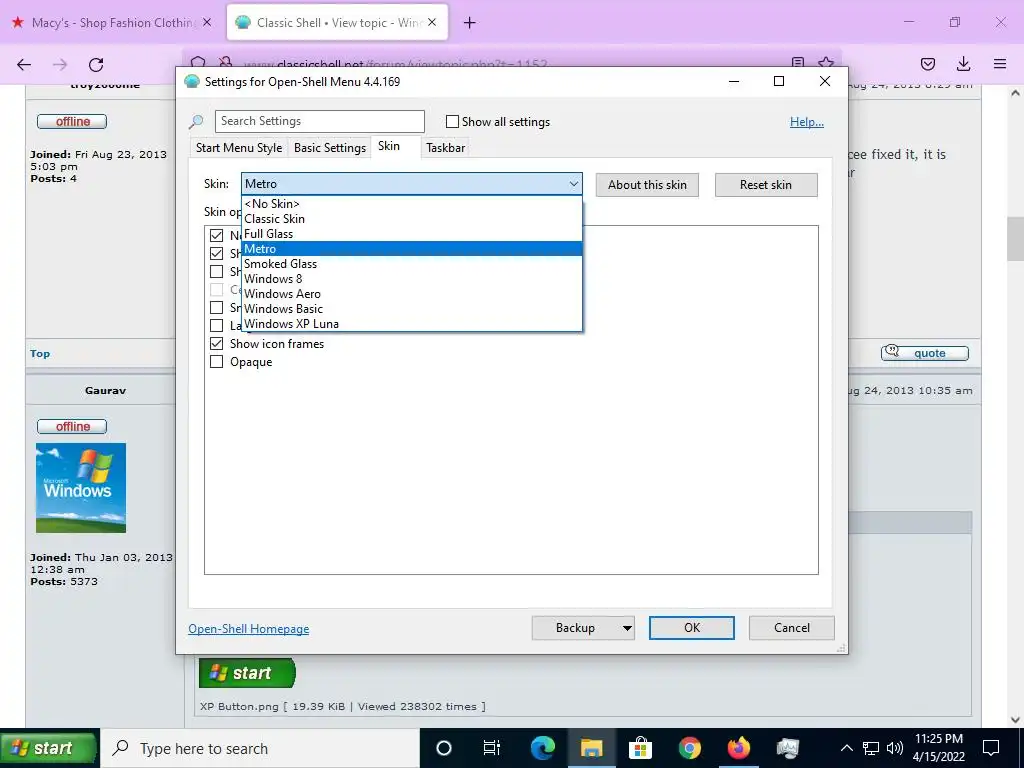Viewport: 1024px width, 768px height.
Task: Toggle second checked skin option checkbox
Action: pos(217,253)
